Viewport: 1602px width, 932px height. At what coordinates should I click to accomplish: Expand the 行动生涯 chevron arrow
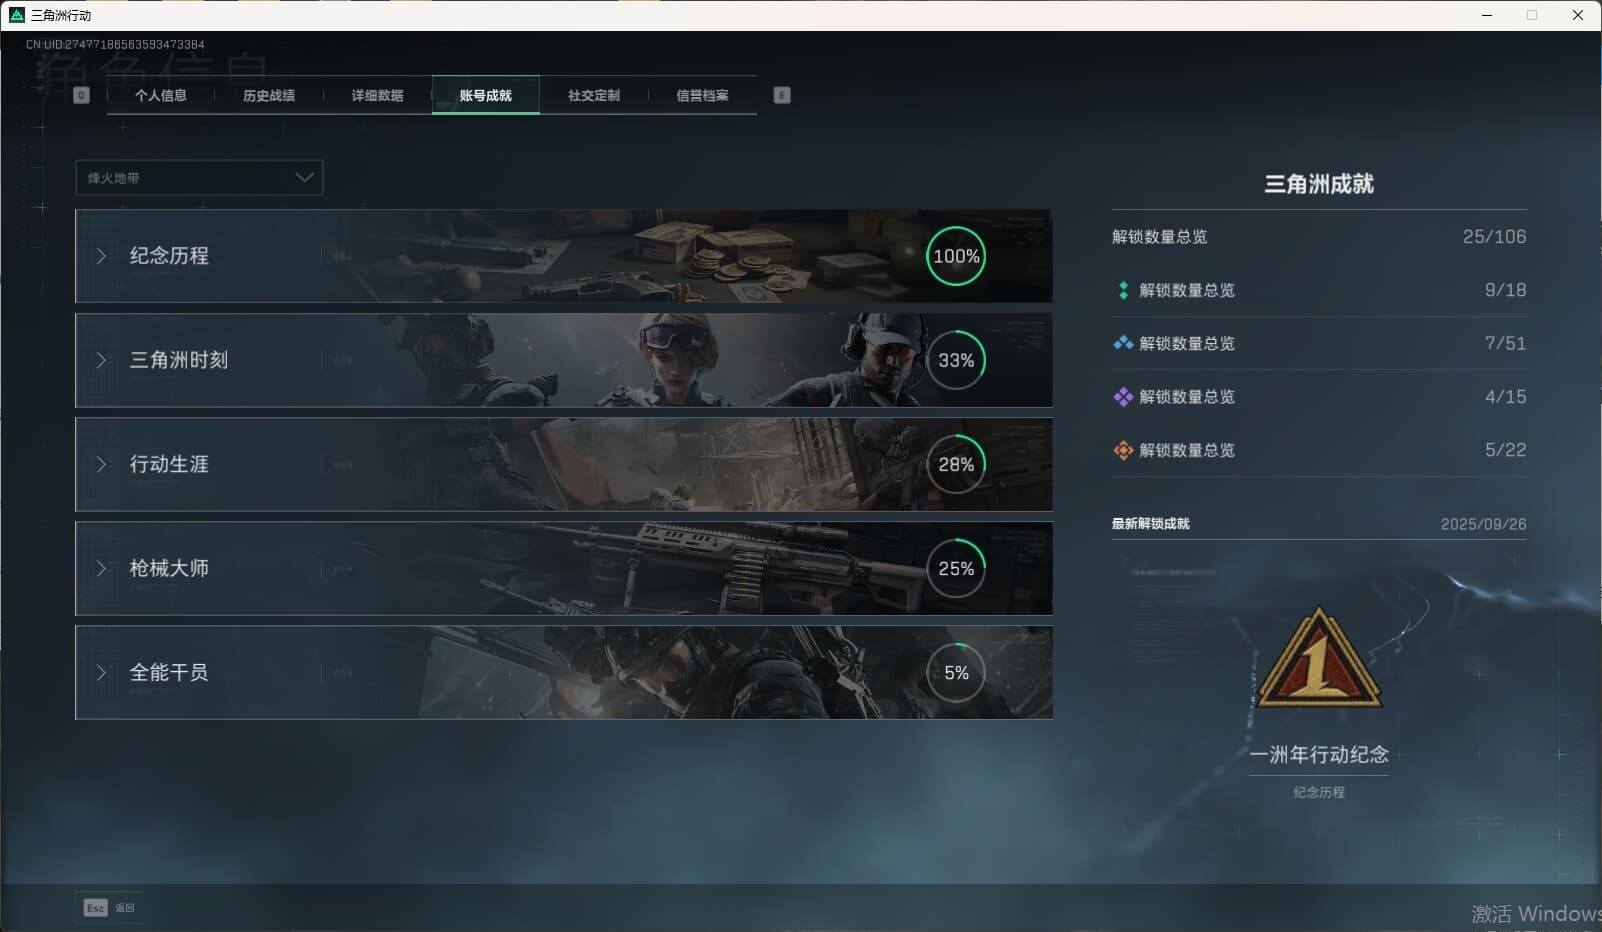click(x=101, y=464)
